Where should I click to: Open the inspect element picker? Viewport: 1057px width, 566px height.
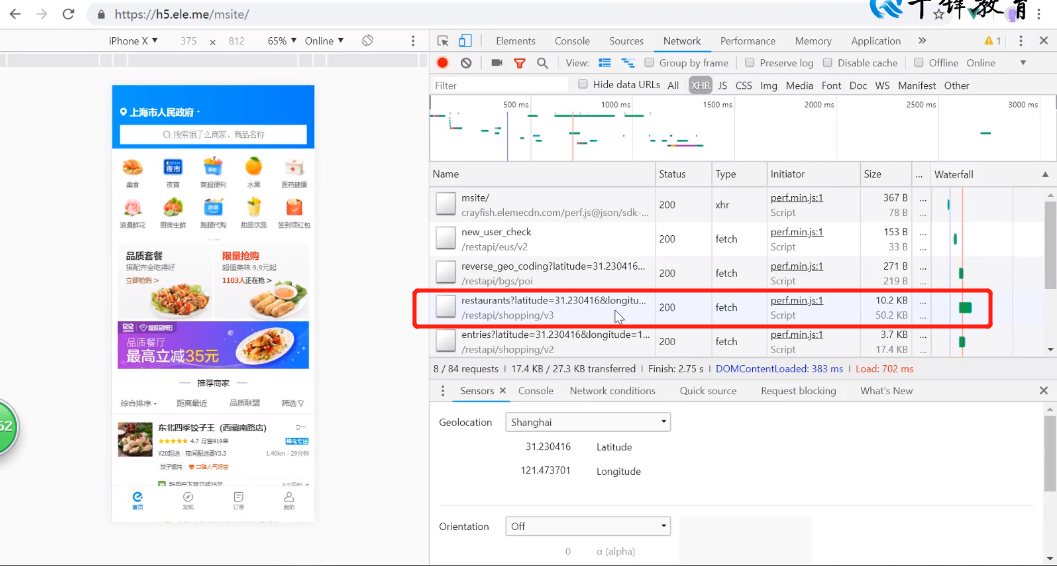click(x=443, y=41)
